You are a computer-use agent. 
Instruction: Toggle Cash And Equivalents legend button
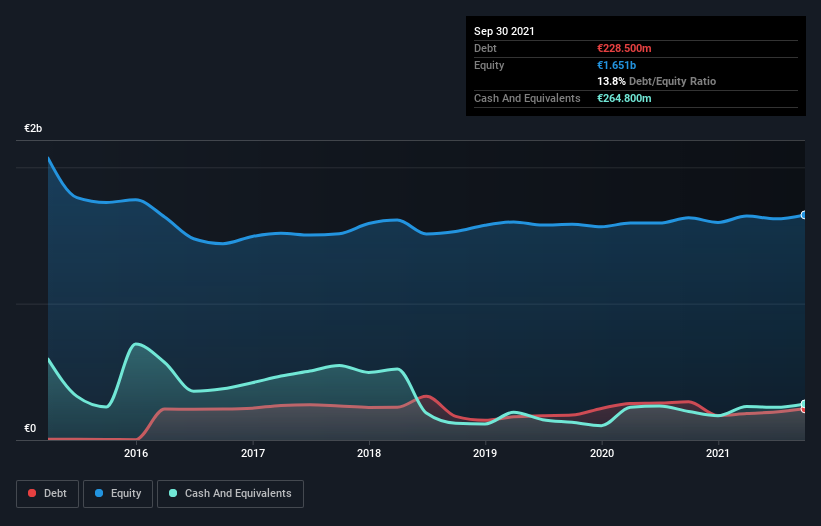230,494
